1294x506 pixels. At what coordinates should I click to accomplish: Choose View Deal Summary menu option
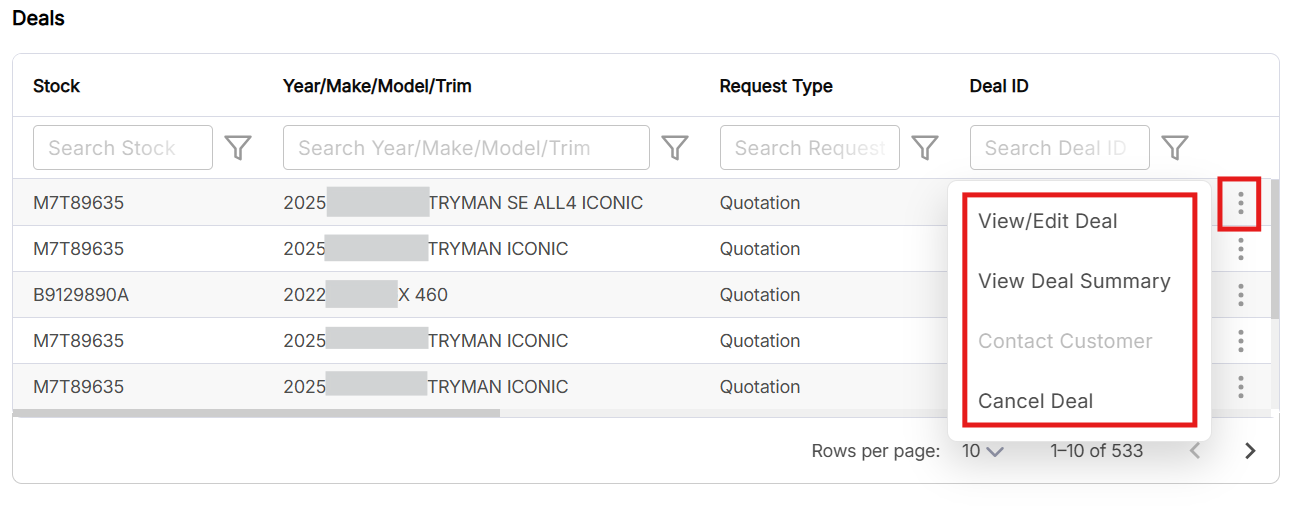[1073, 281]
